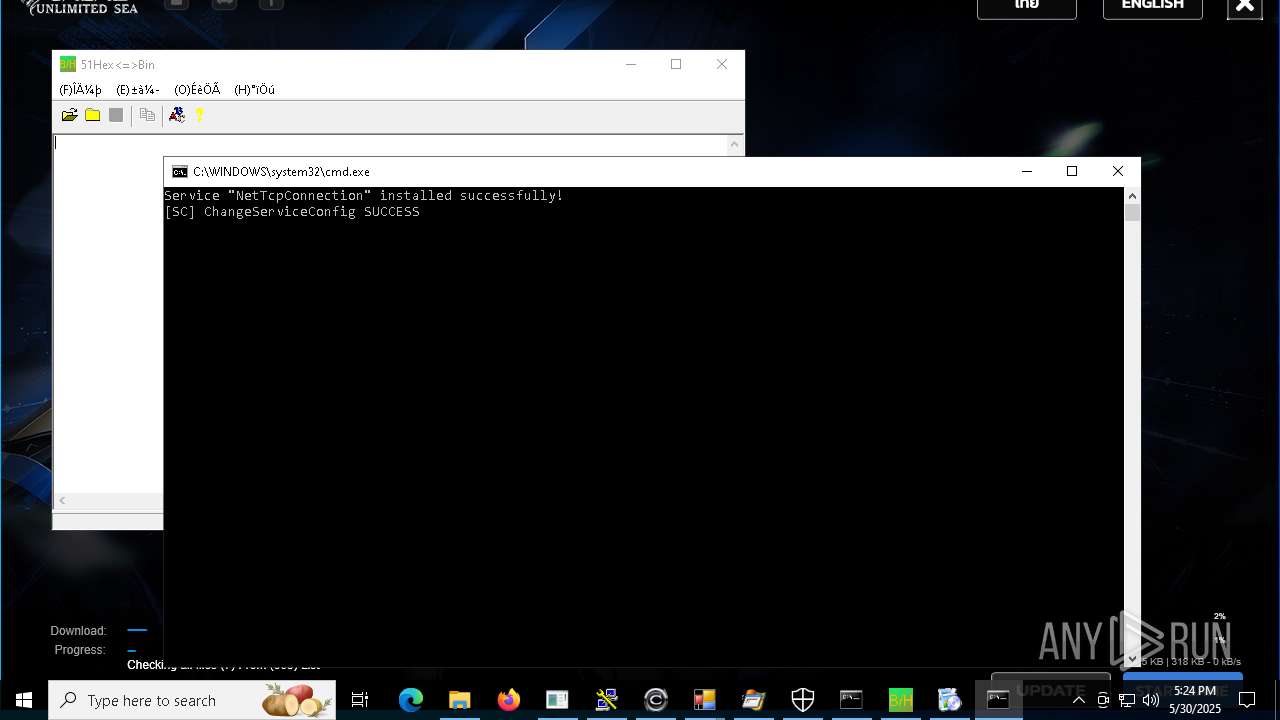1280x720 pixels.
Task: Click the 51Hex horizontal scrollbar left arrow
Action: pyautogui.click(x=62, y=500)
